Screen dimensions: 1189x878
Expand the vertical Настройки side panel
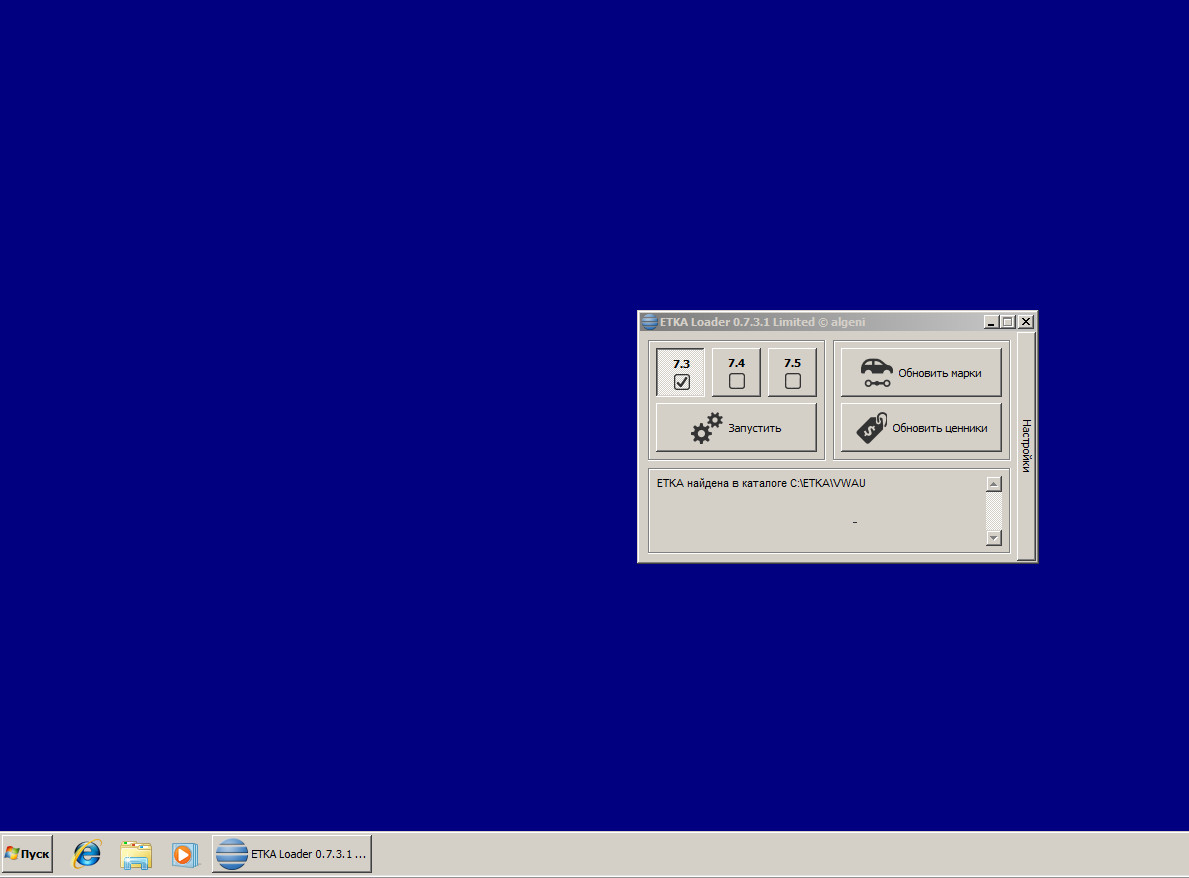(x=1026, y=446)
